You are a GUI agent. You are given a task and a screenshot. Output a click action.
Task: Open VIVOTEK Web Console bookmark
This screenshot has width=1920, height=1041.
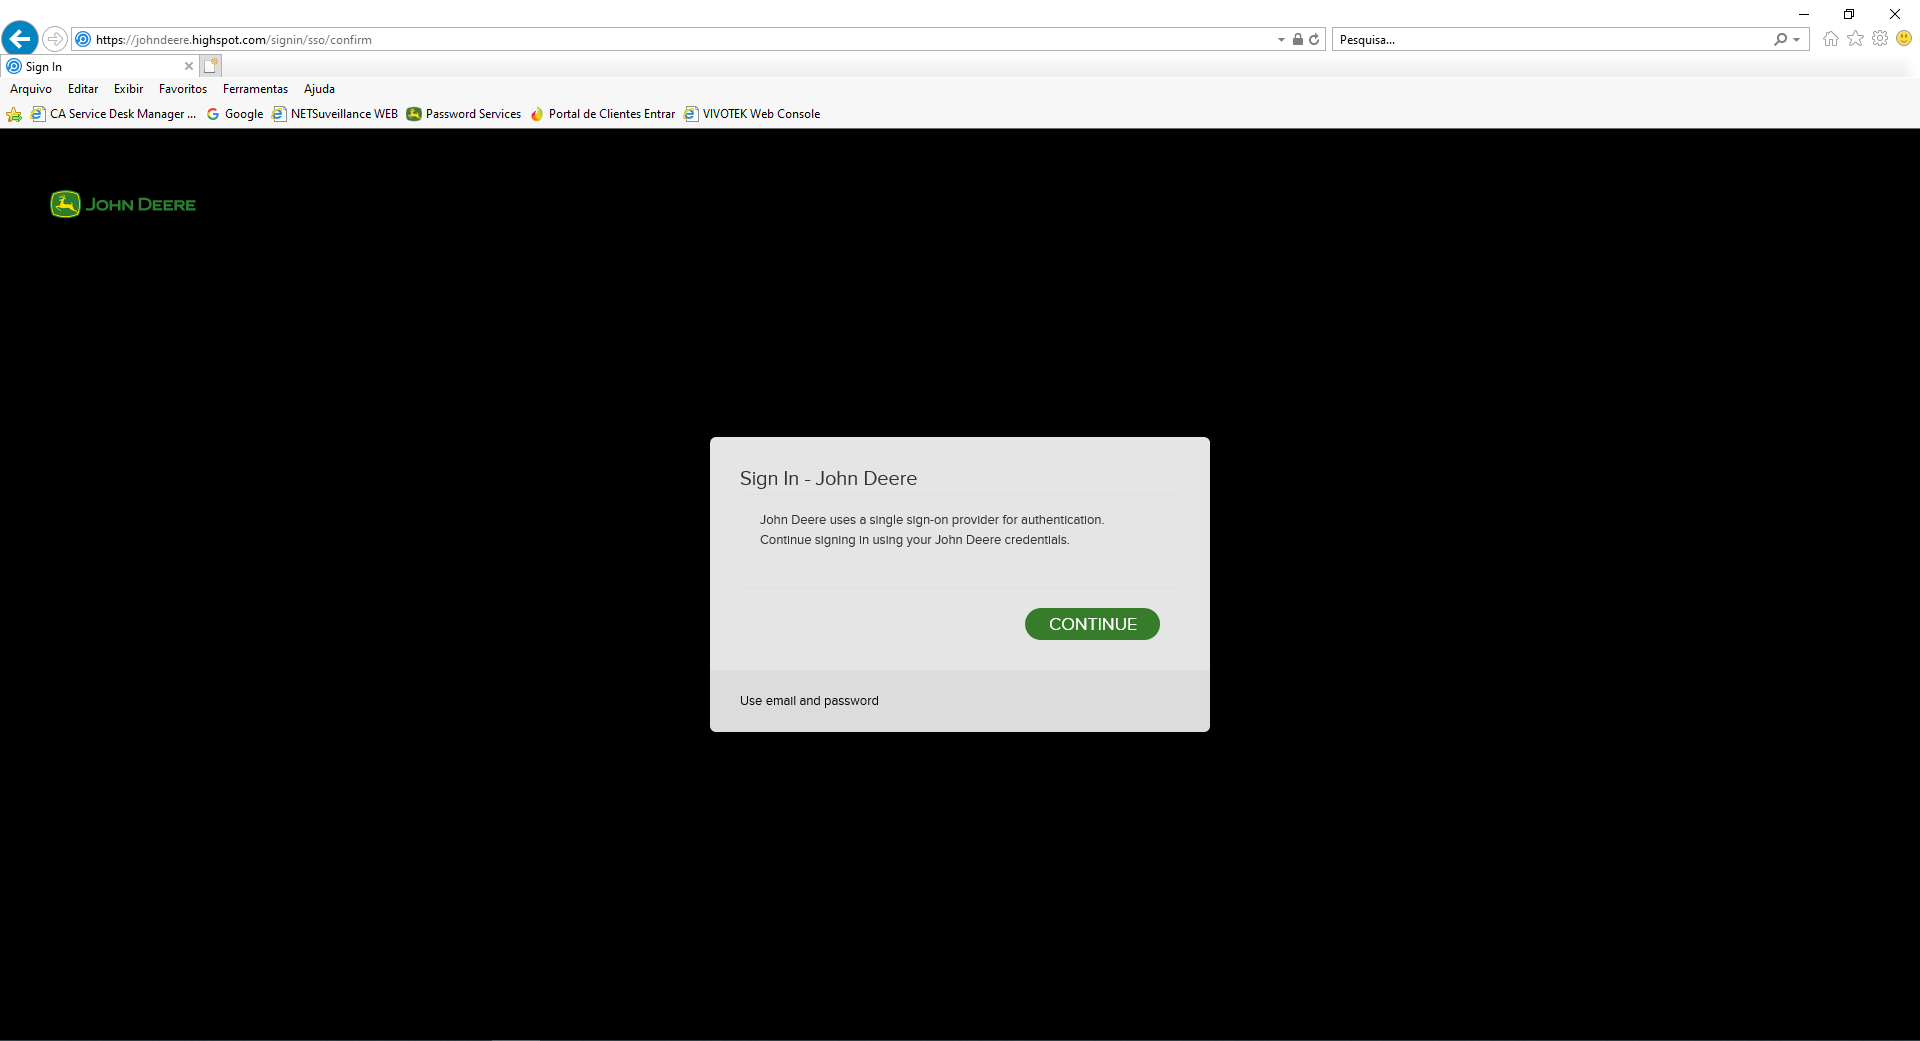coord(752,114)
